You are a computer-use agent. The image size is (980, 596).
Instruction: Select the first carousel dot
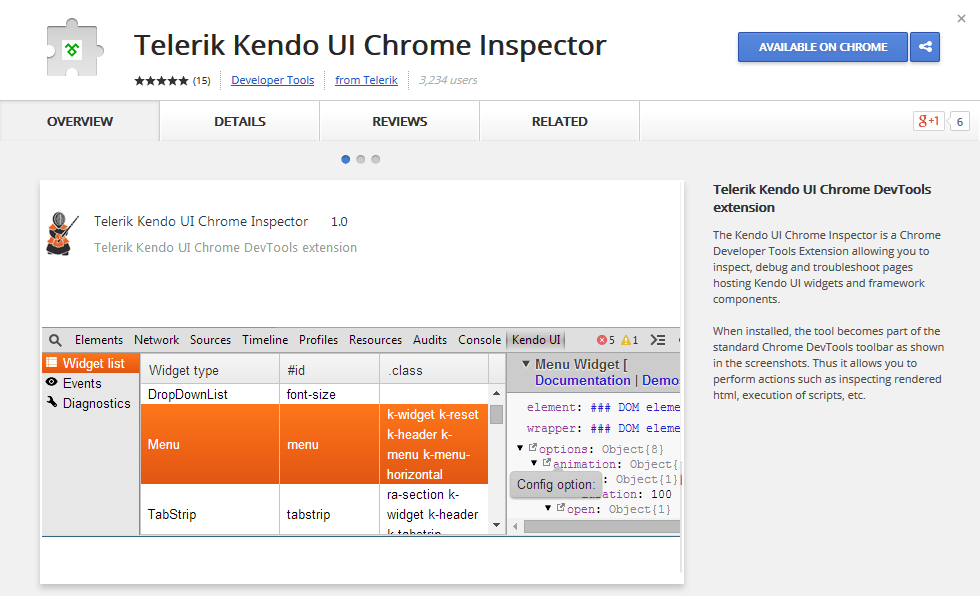[346, 159]
